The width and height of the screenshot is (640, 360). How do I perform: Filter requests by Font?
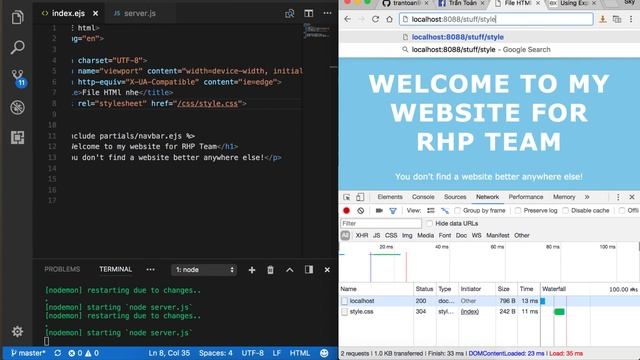coord(444,236)
